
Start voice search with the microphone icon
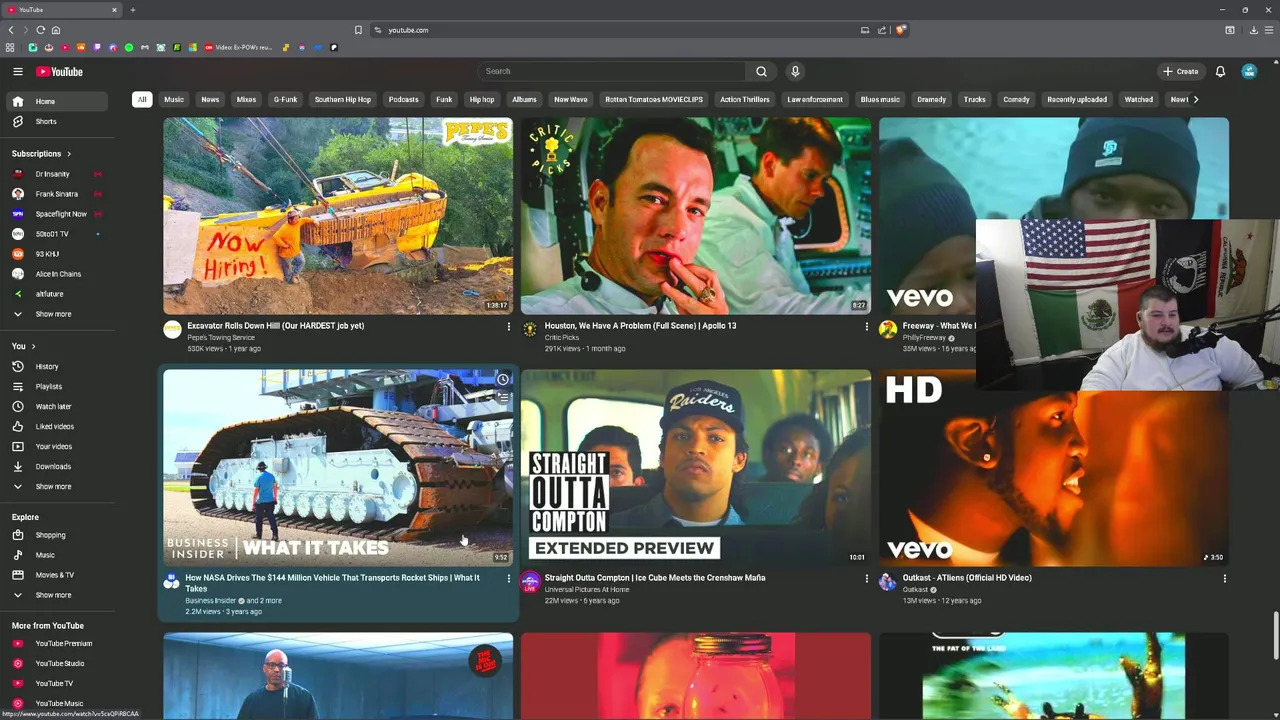pos(795,71)
